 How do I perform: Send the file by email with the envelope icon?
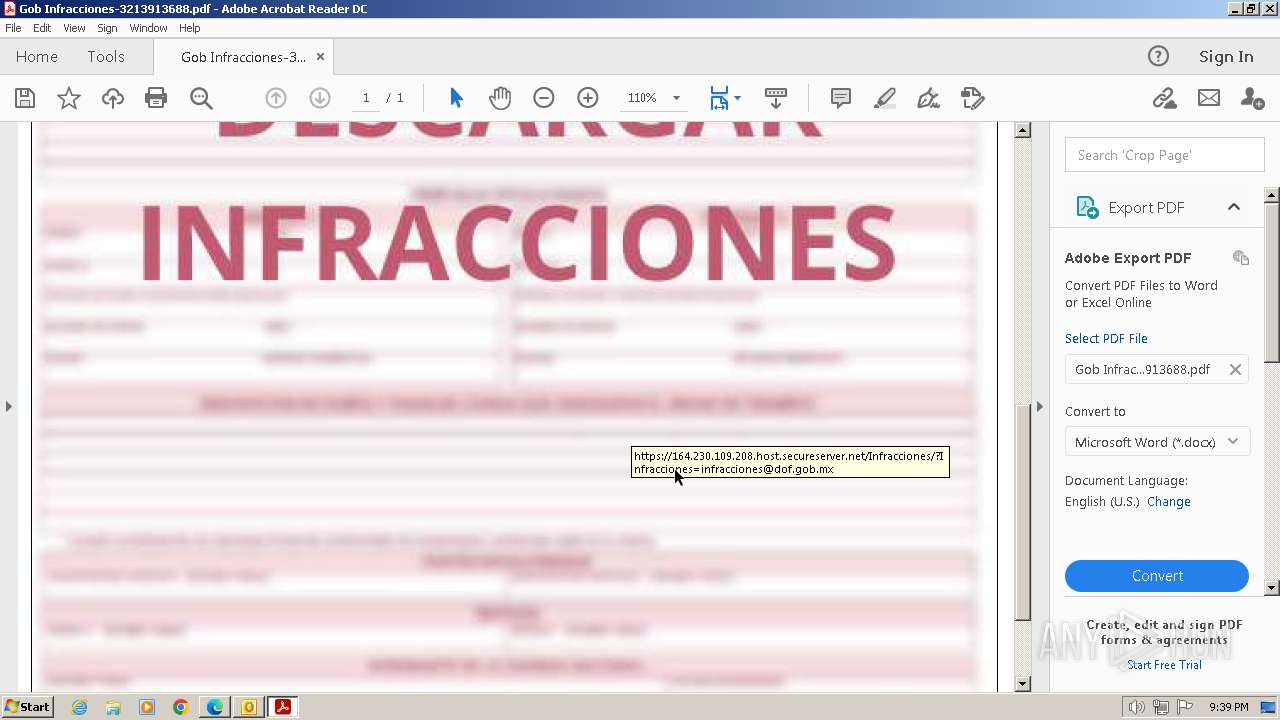[1209, 98]
